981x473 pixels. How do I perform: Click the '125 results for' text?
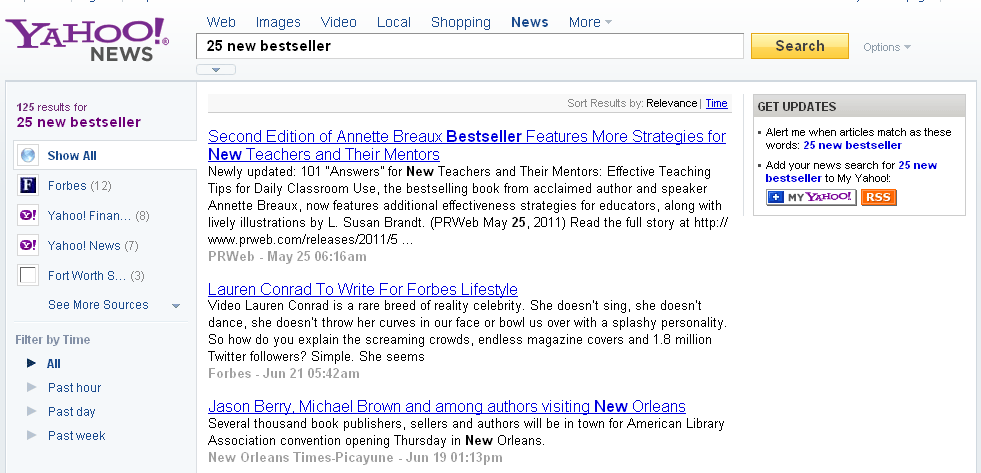(52, 107)
